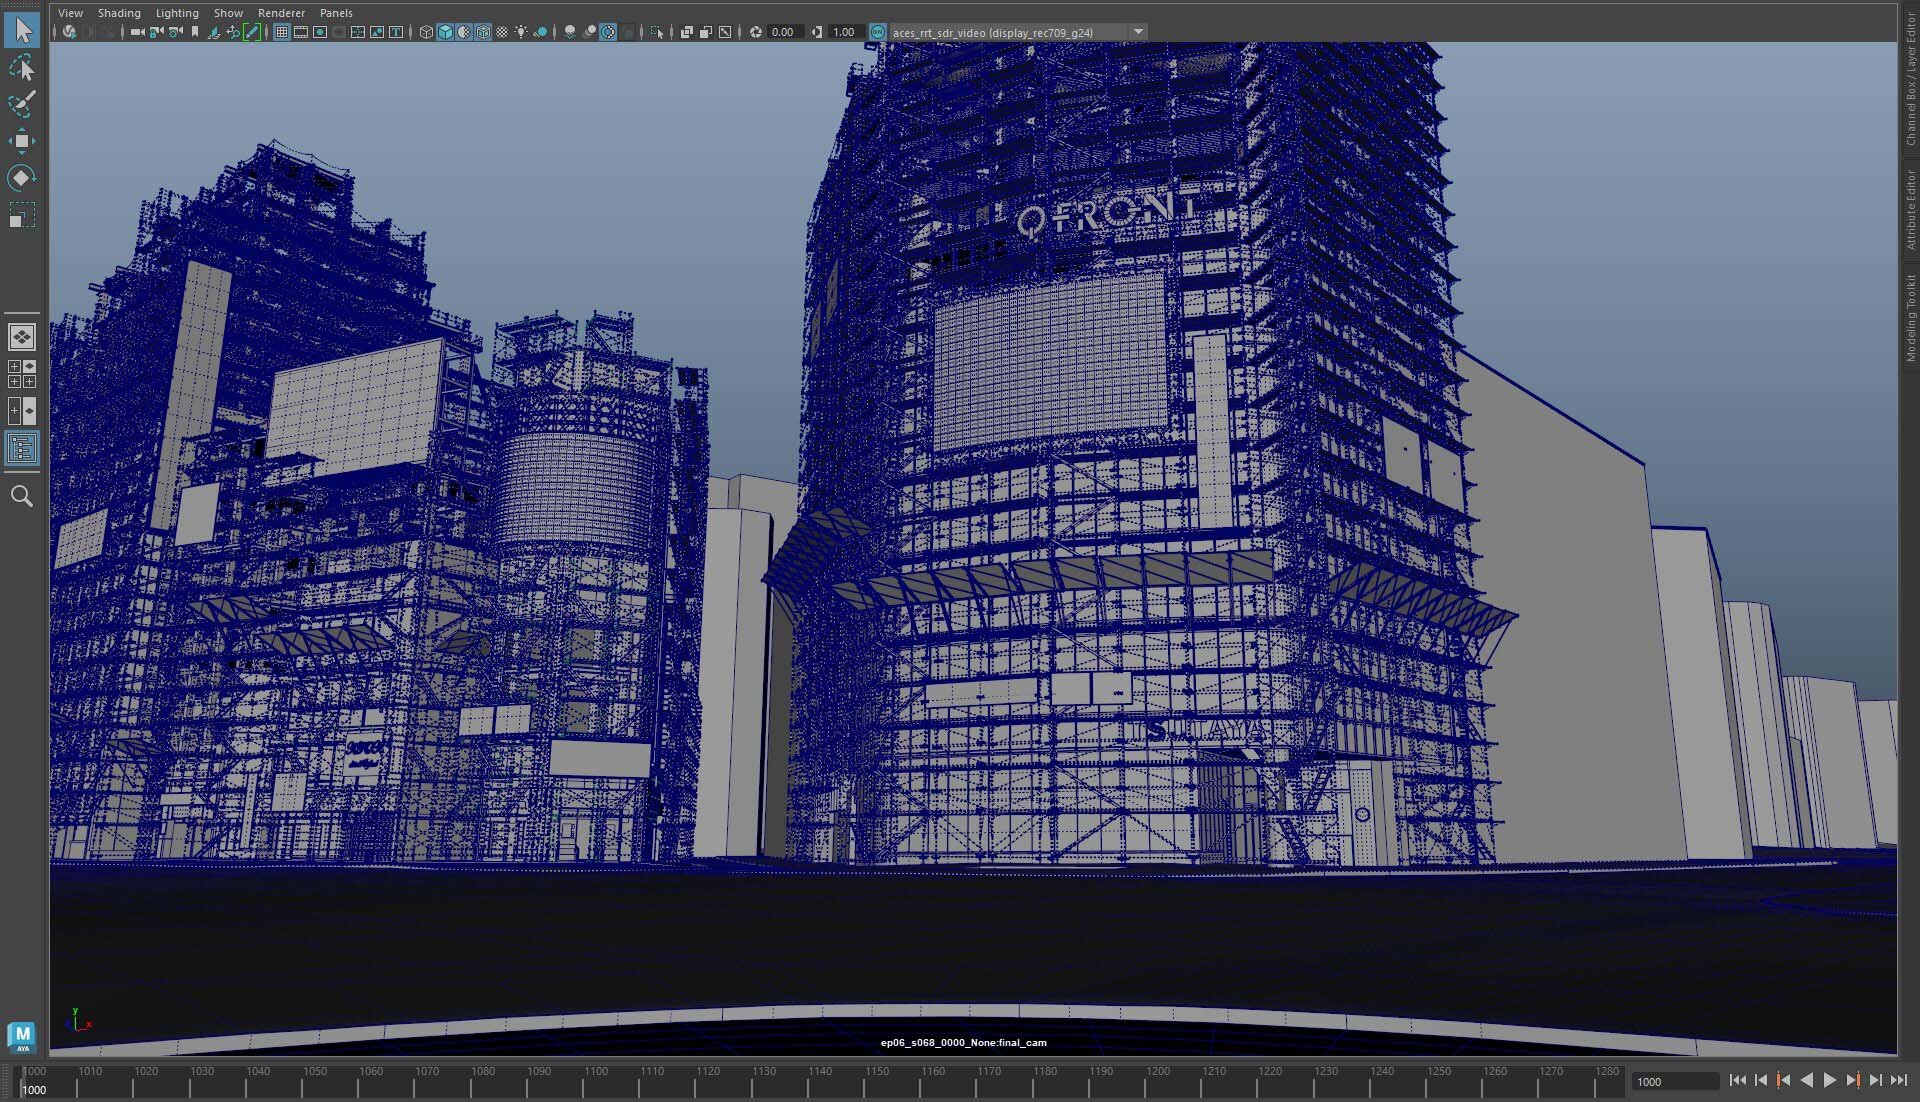
Task: Jump to end of playback range
Action: pyautogui.click(x=1898, y=1080)
